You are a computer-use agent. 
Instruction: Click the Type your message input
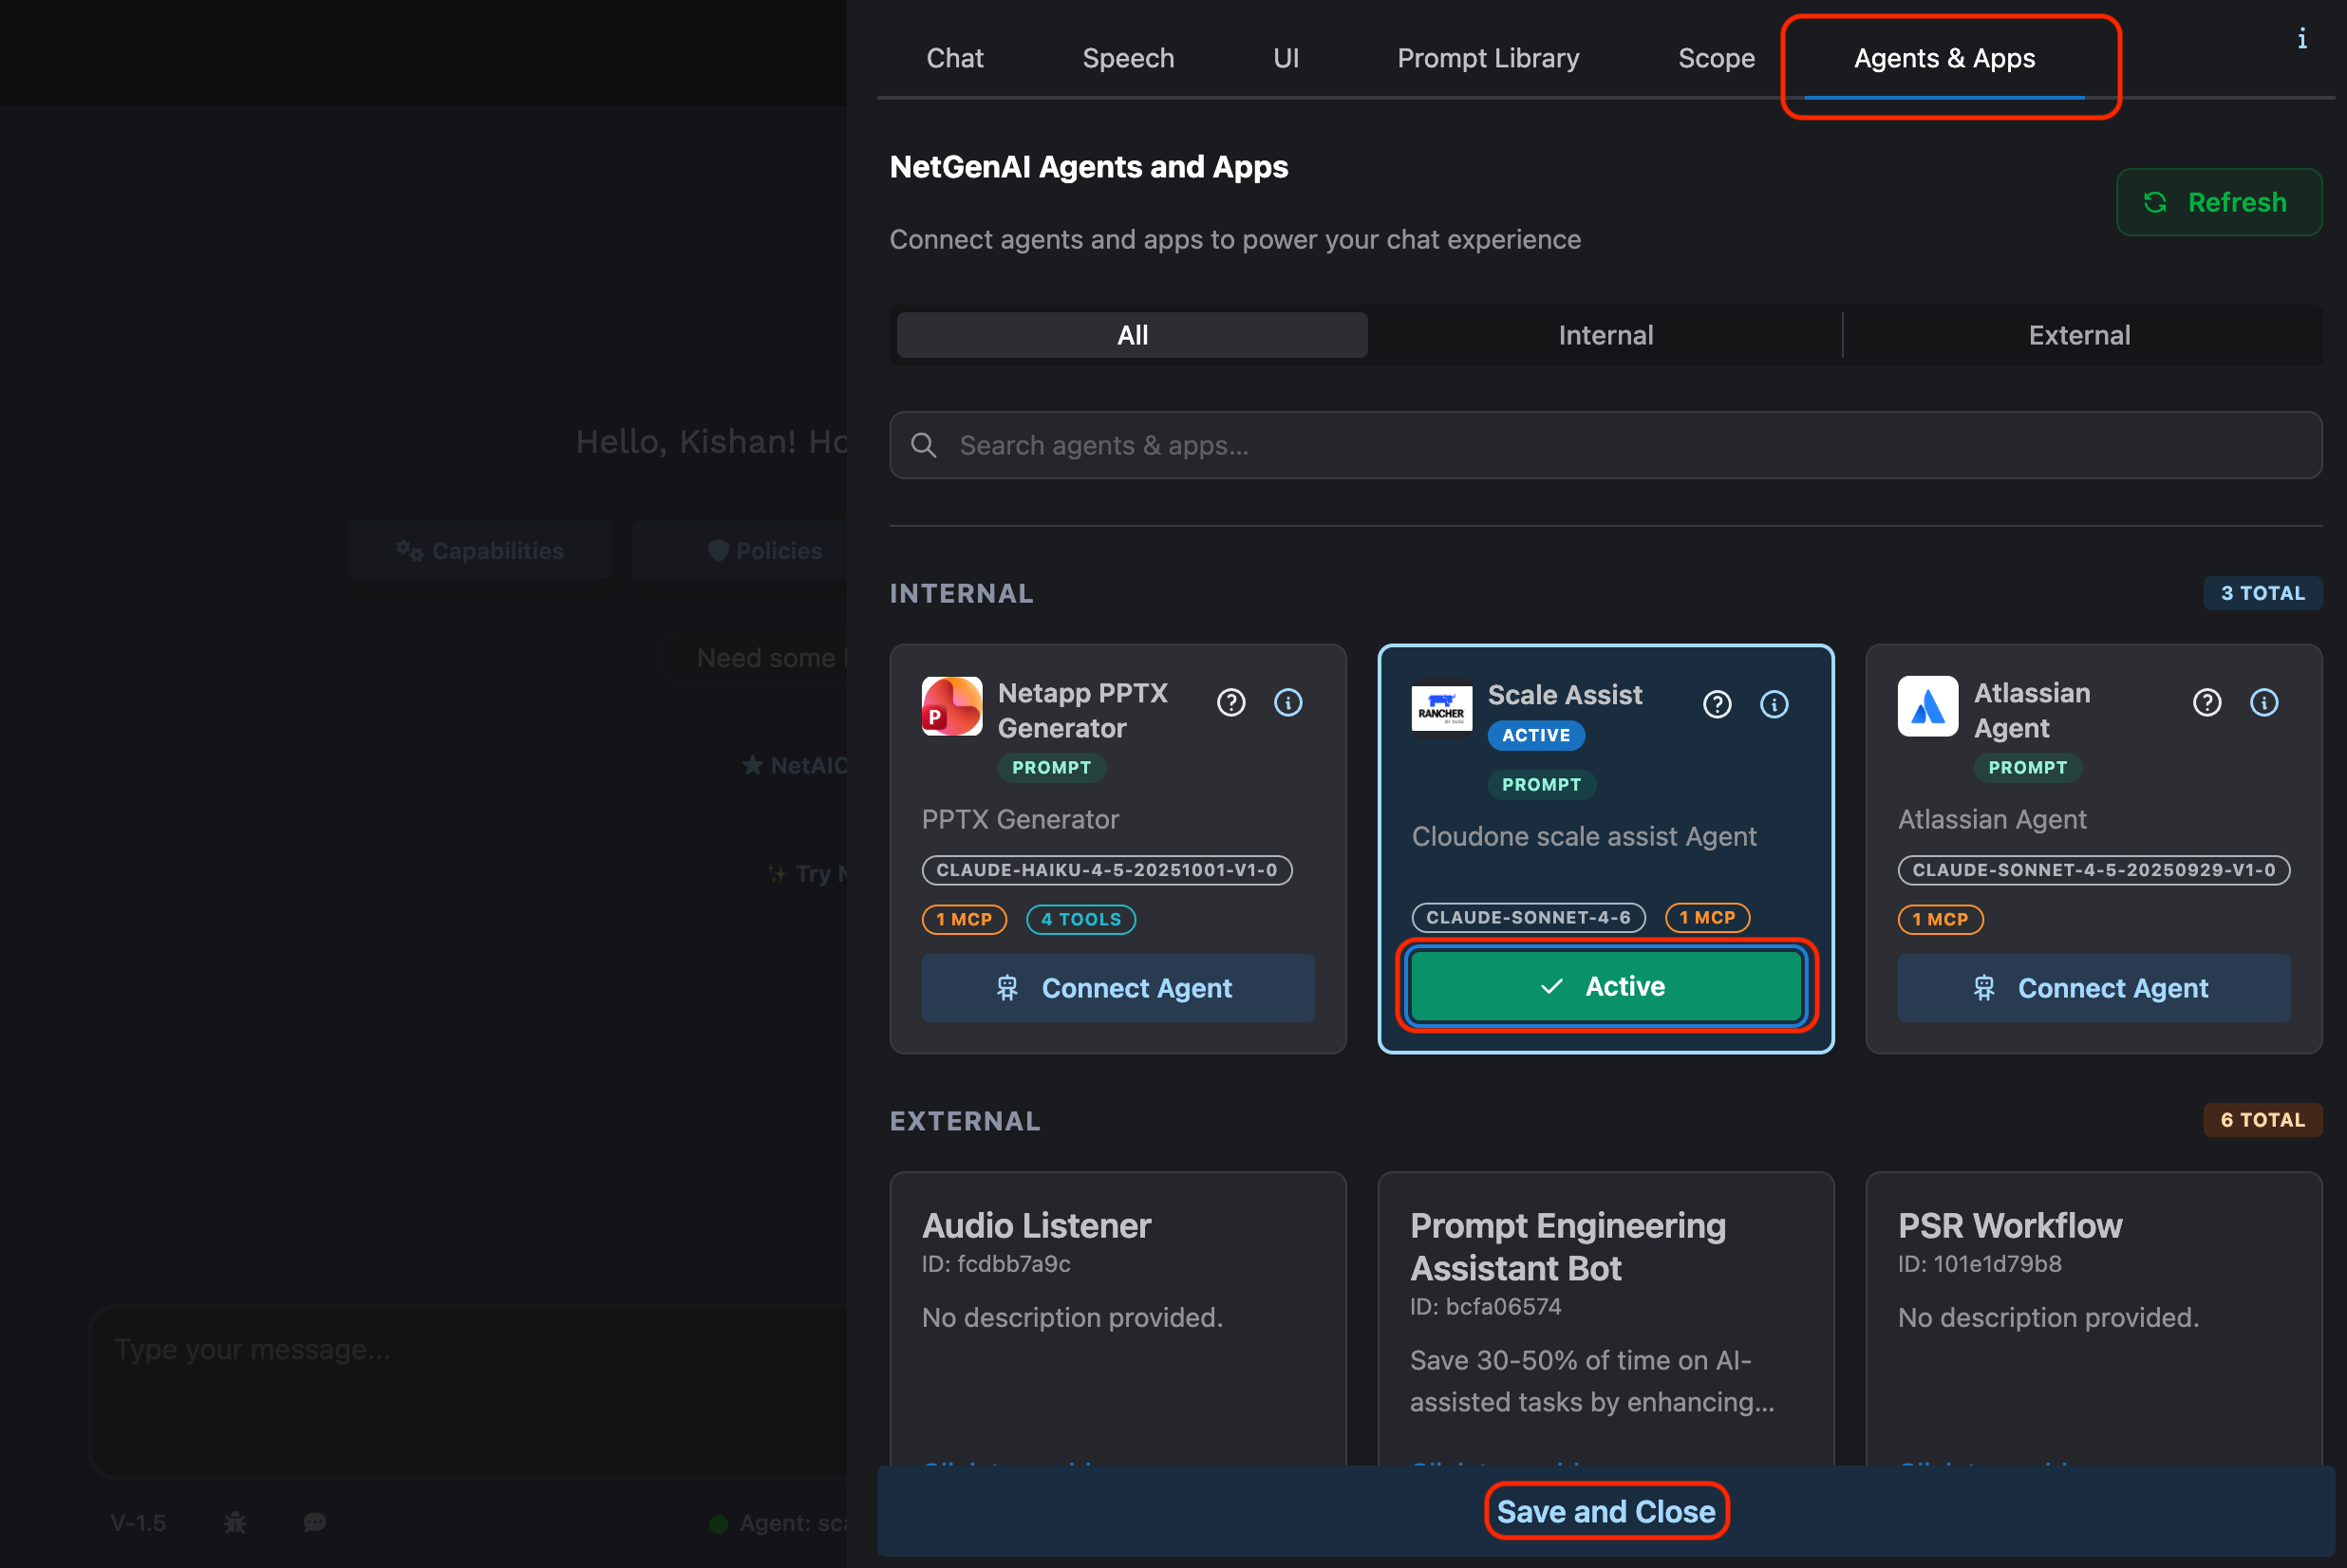pyautogui.click(x=468, y=1391)
